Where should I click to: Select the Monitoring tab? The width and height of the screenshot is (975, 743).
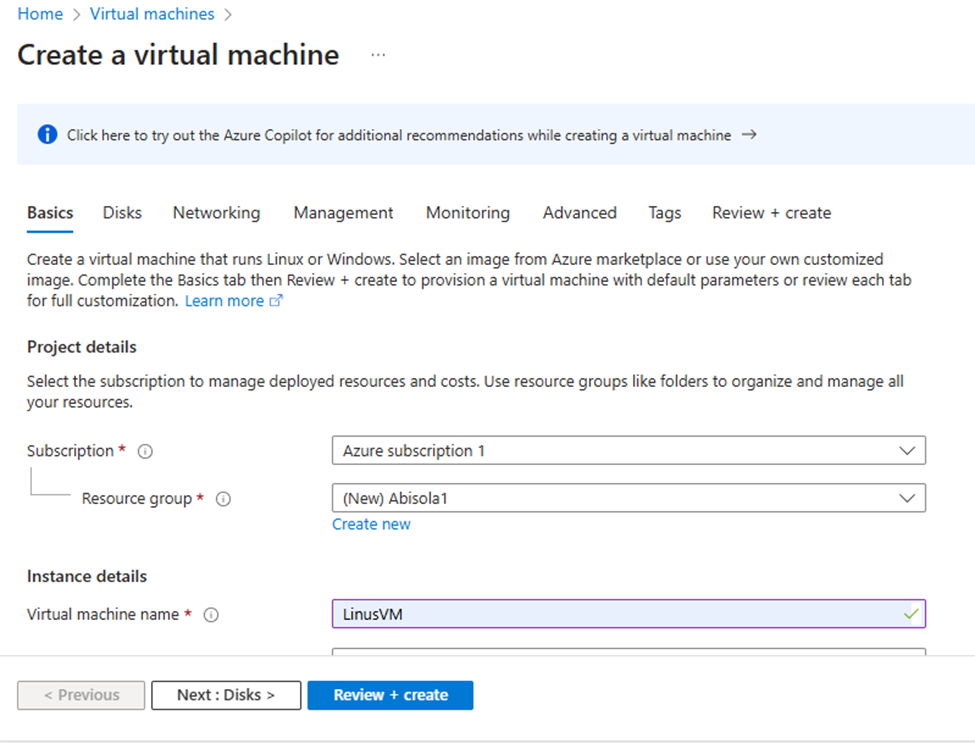click(x=467, y=213)
